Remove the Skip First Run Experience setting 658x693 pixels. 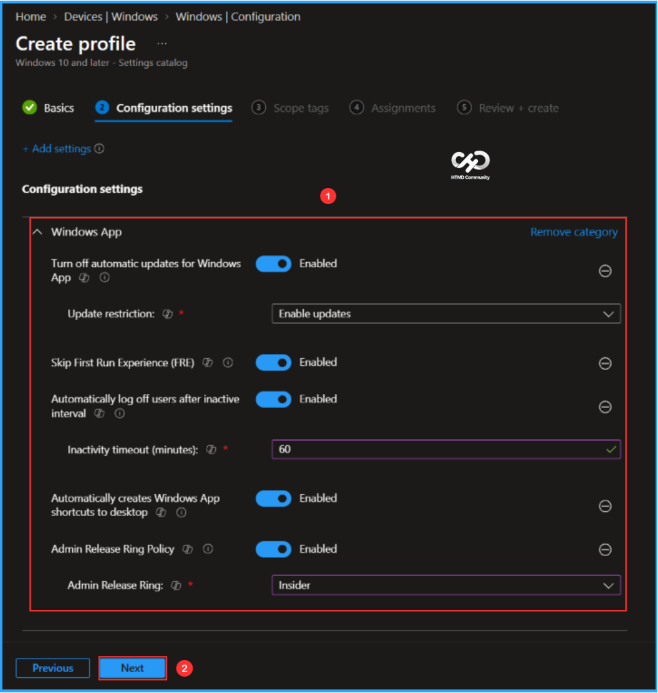click(605, 363)
